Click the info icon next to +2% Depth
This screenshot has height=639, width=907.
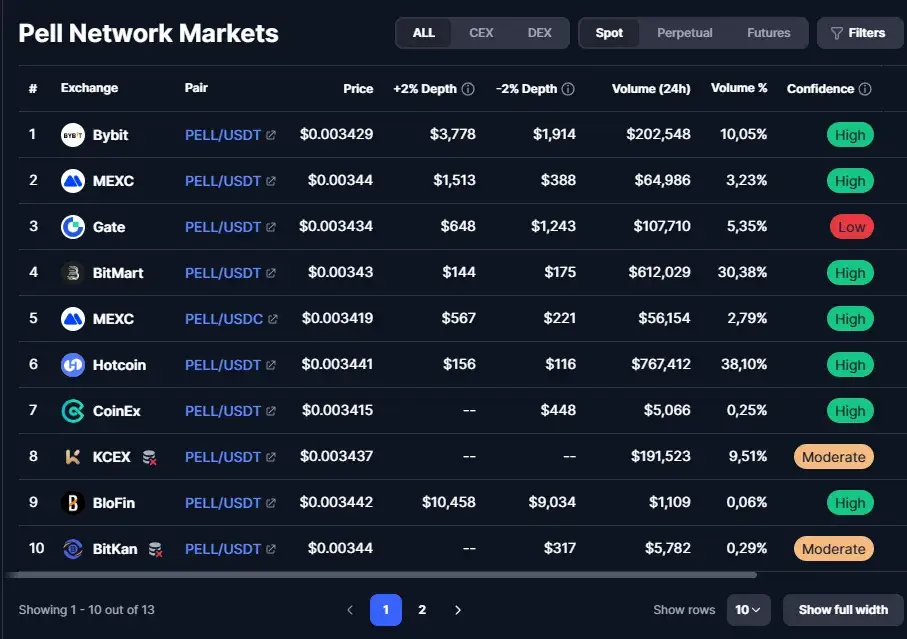point(468,88)
